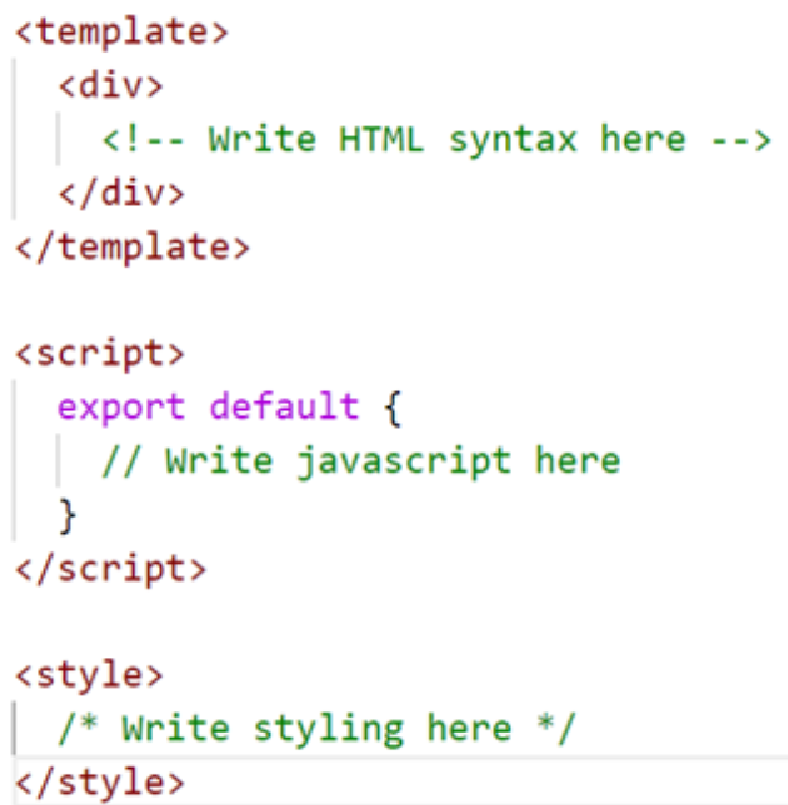Click the opening <script> tag
Image resolution: width=788 pixels, height=805 pixels.
coord(100,354)
